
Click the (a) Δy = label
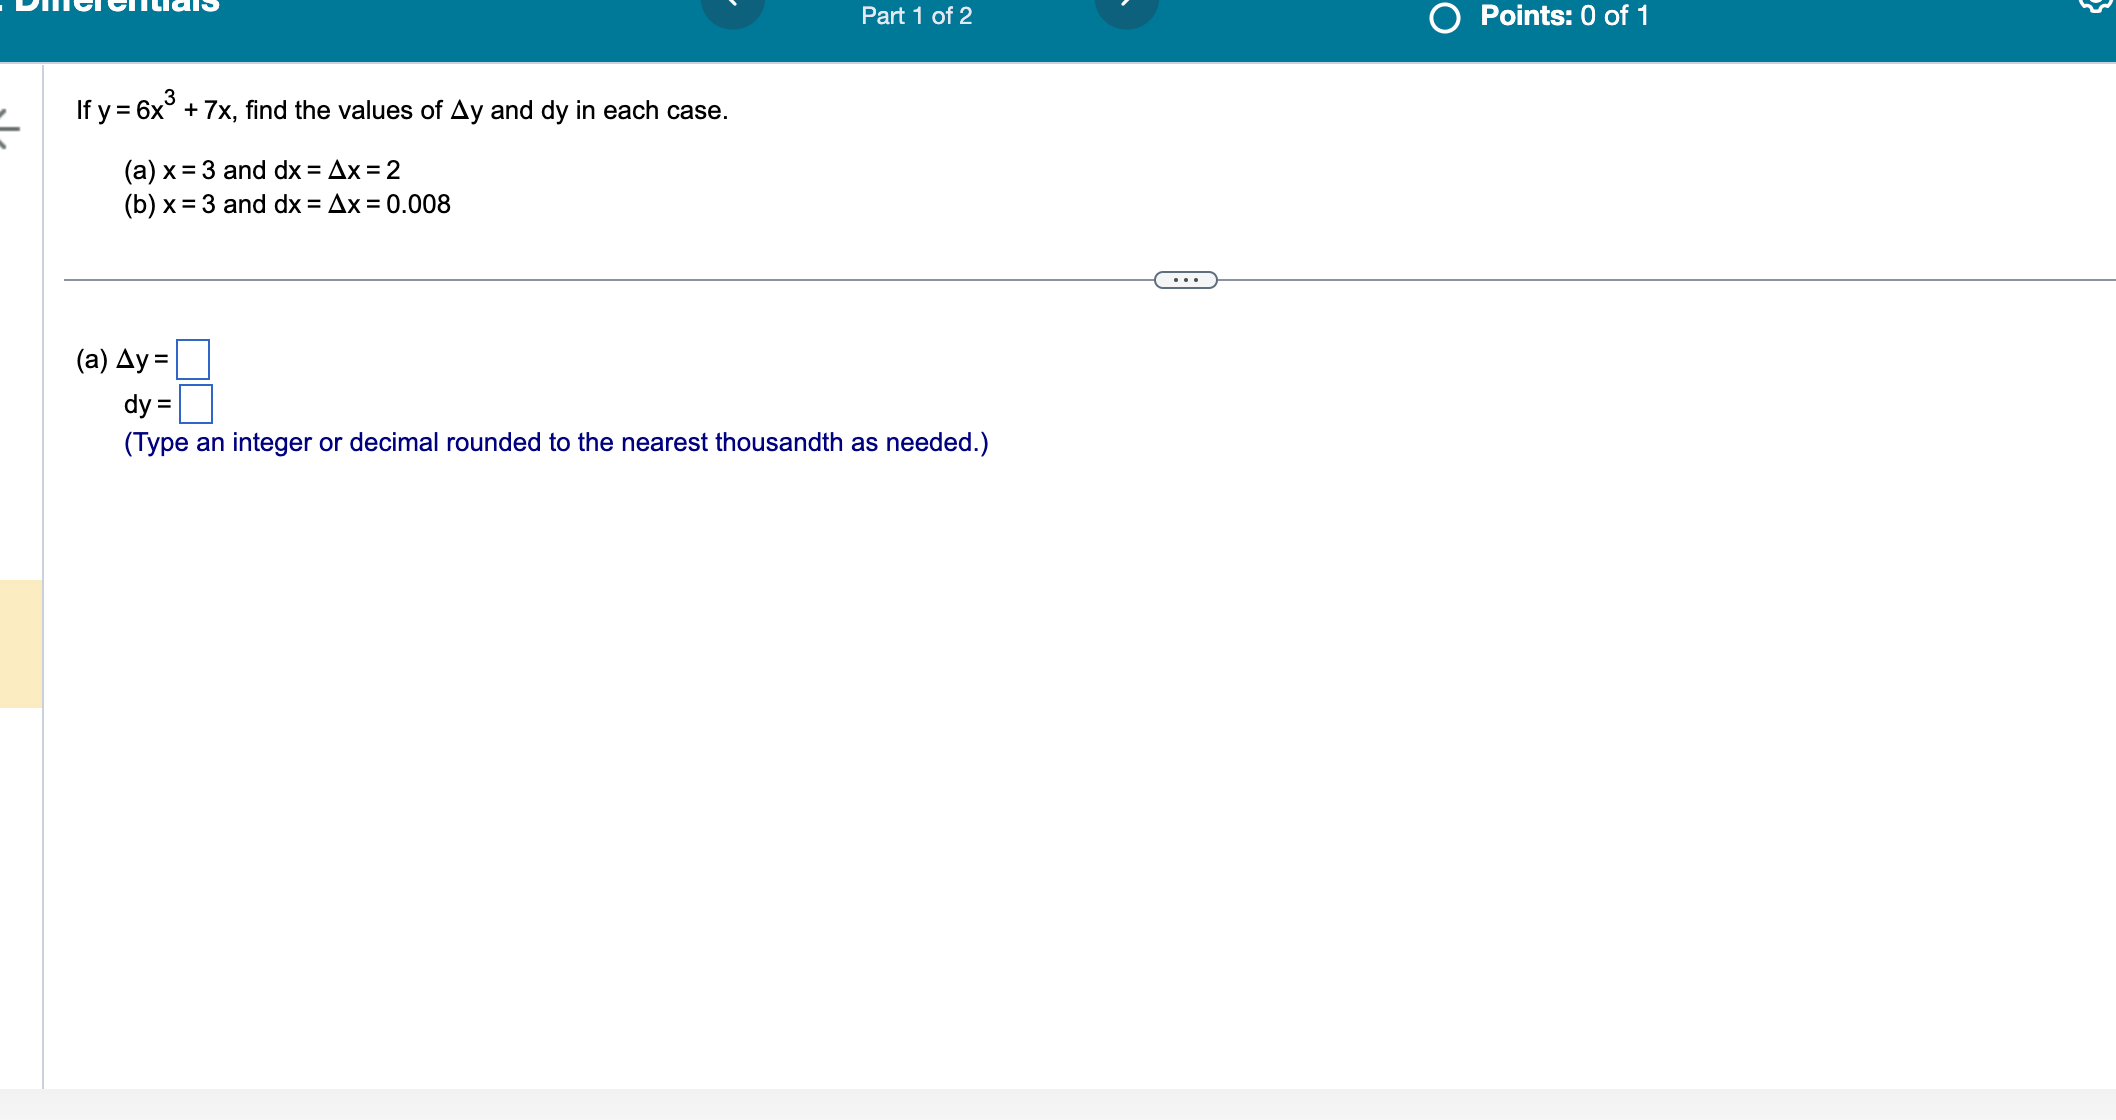click(122, 359)
